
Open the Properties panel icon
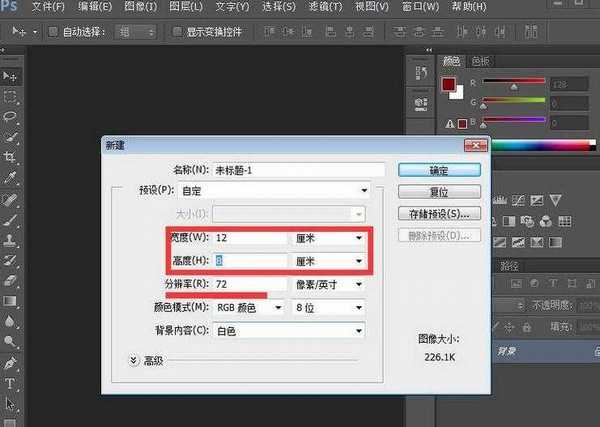point(421,103)
